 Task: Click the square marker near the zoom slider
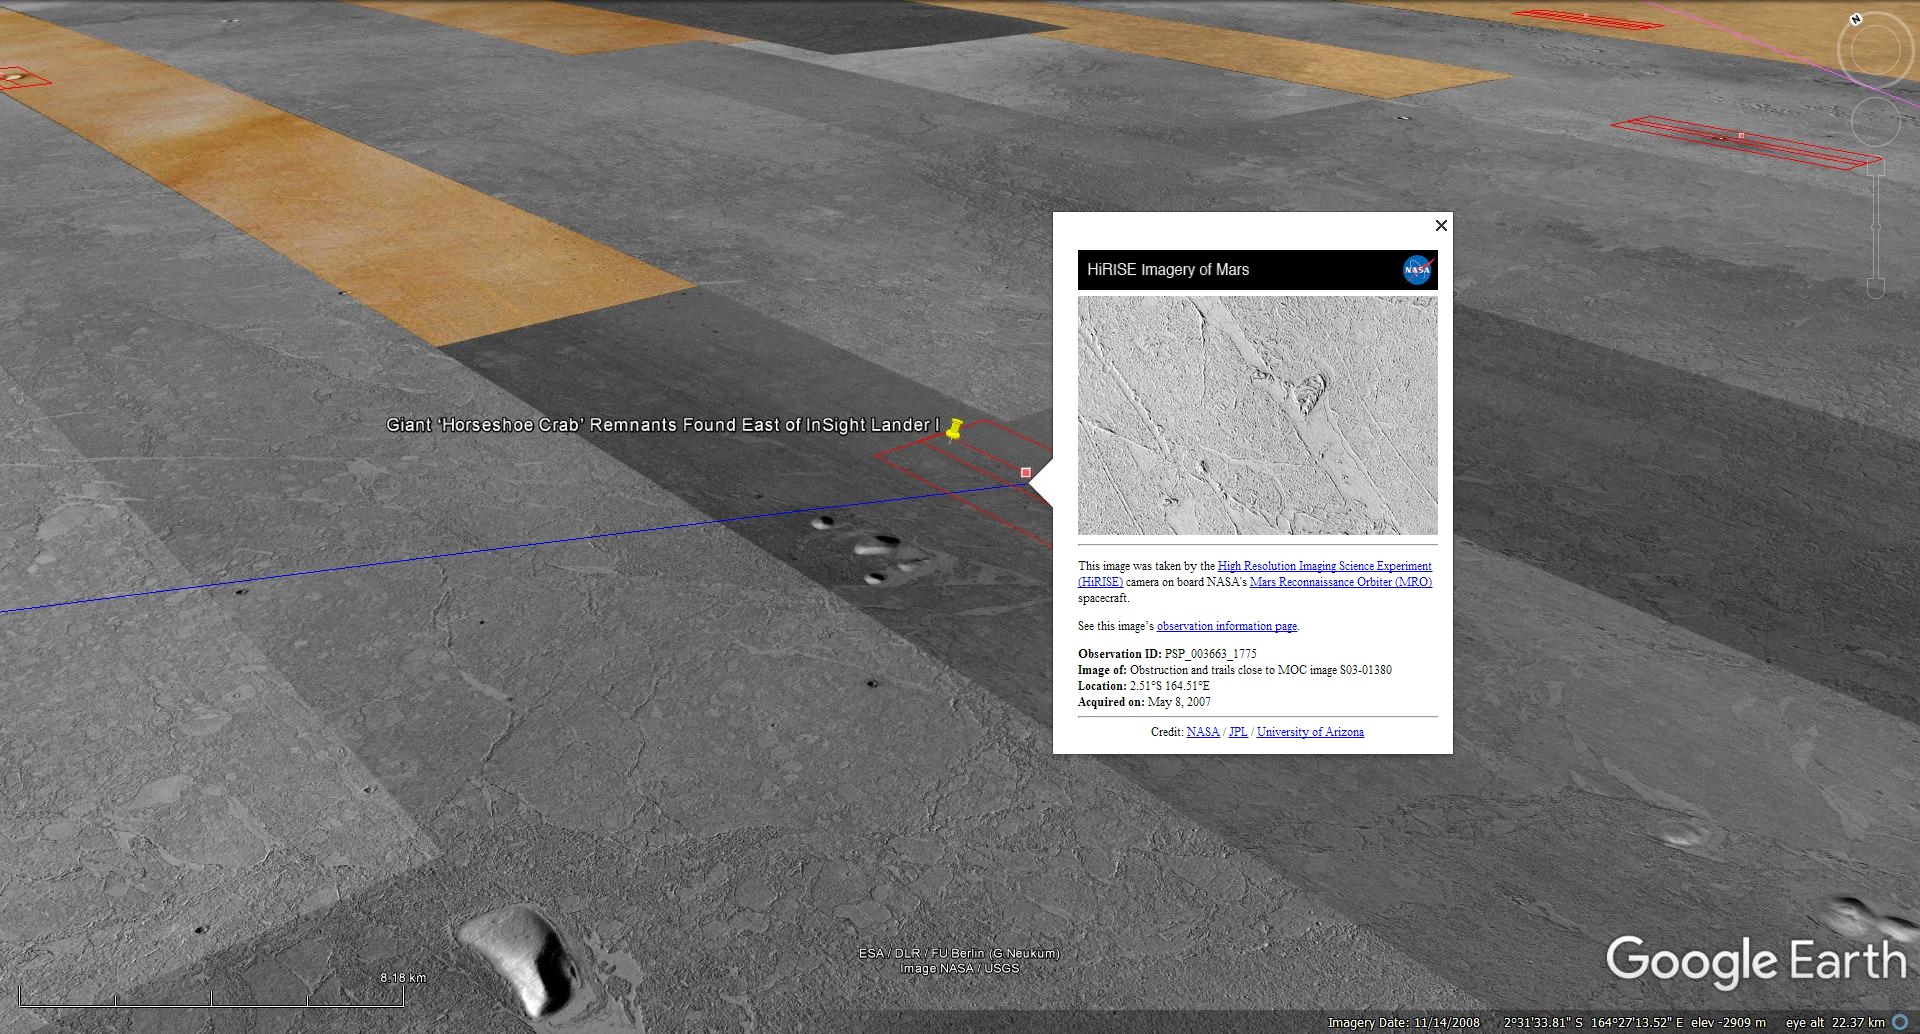pos(1741,135)
